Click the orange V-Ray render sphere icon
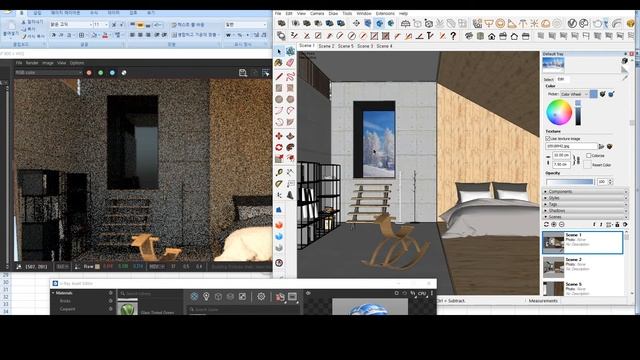 [x=279, y=224]
